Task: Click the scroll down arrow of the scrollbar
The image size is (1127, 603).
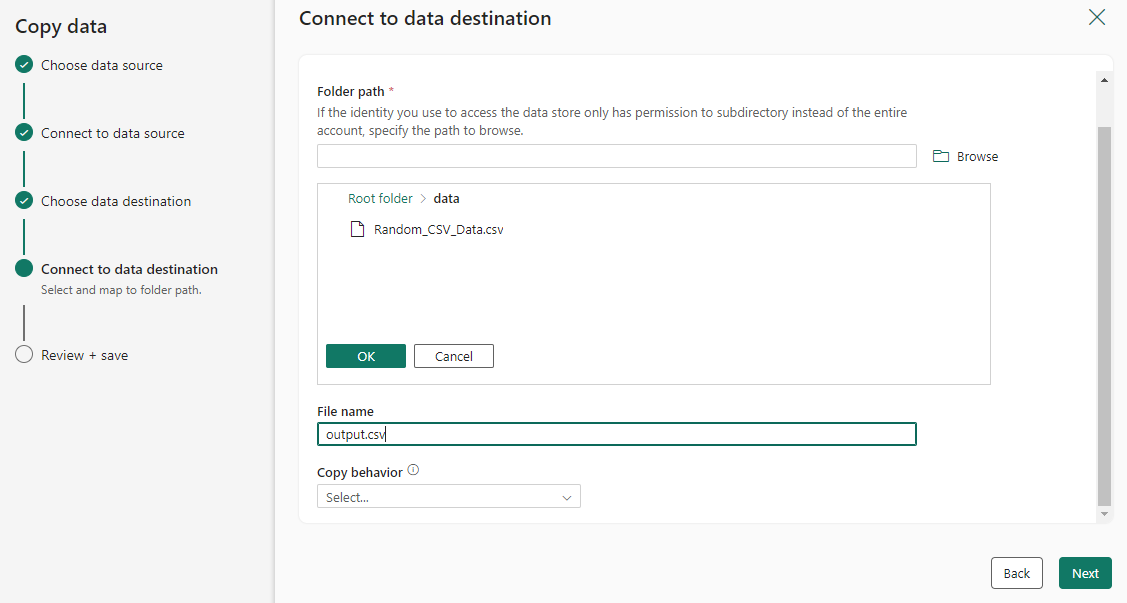Action: (x=1104, y=514)
